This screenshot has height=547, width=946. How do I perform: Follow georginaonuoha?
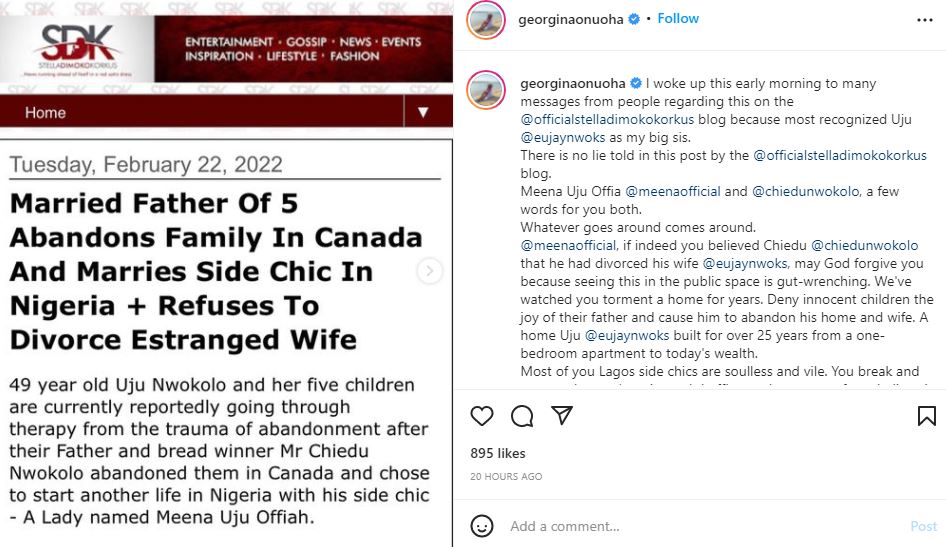[679, 19]
